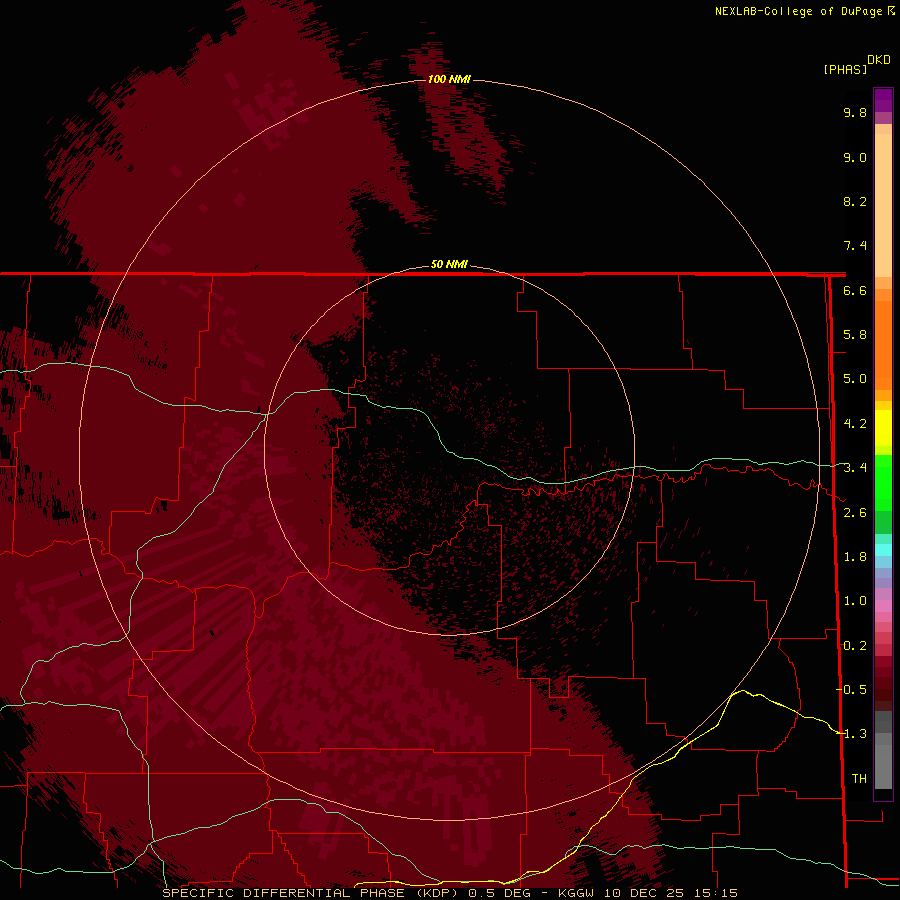Pick the green segment of the color bar

click(x=883, y=482)
